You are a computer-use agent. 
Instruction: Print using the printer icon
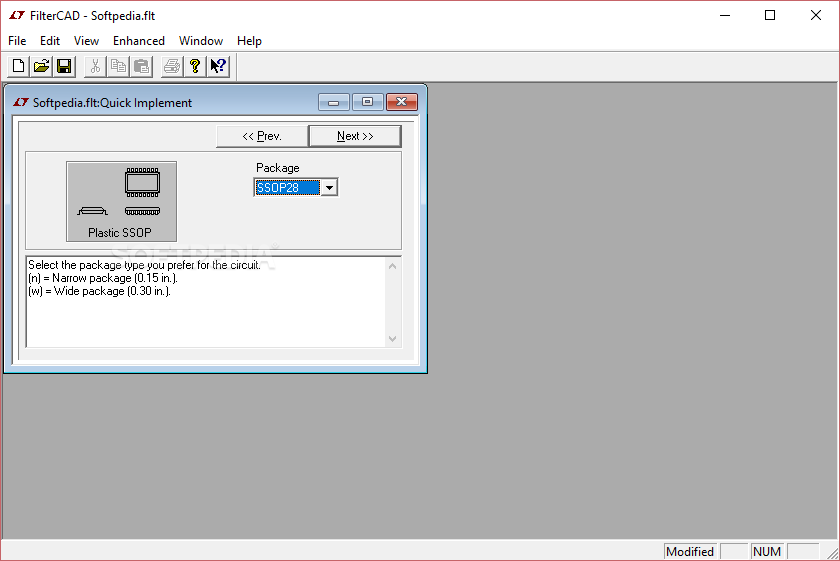click(x=172, y=66)
